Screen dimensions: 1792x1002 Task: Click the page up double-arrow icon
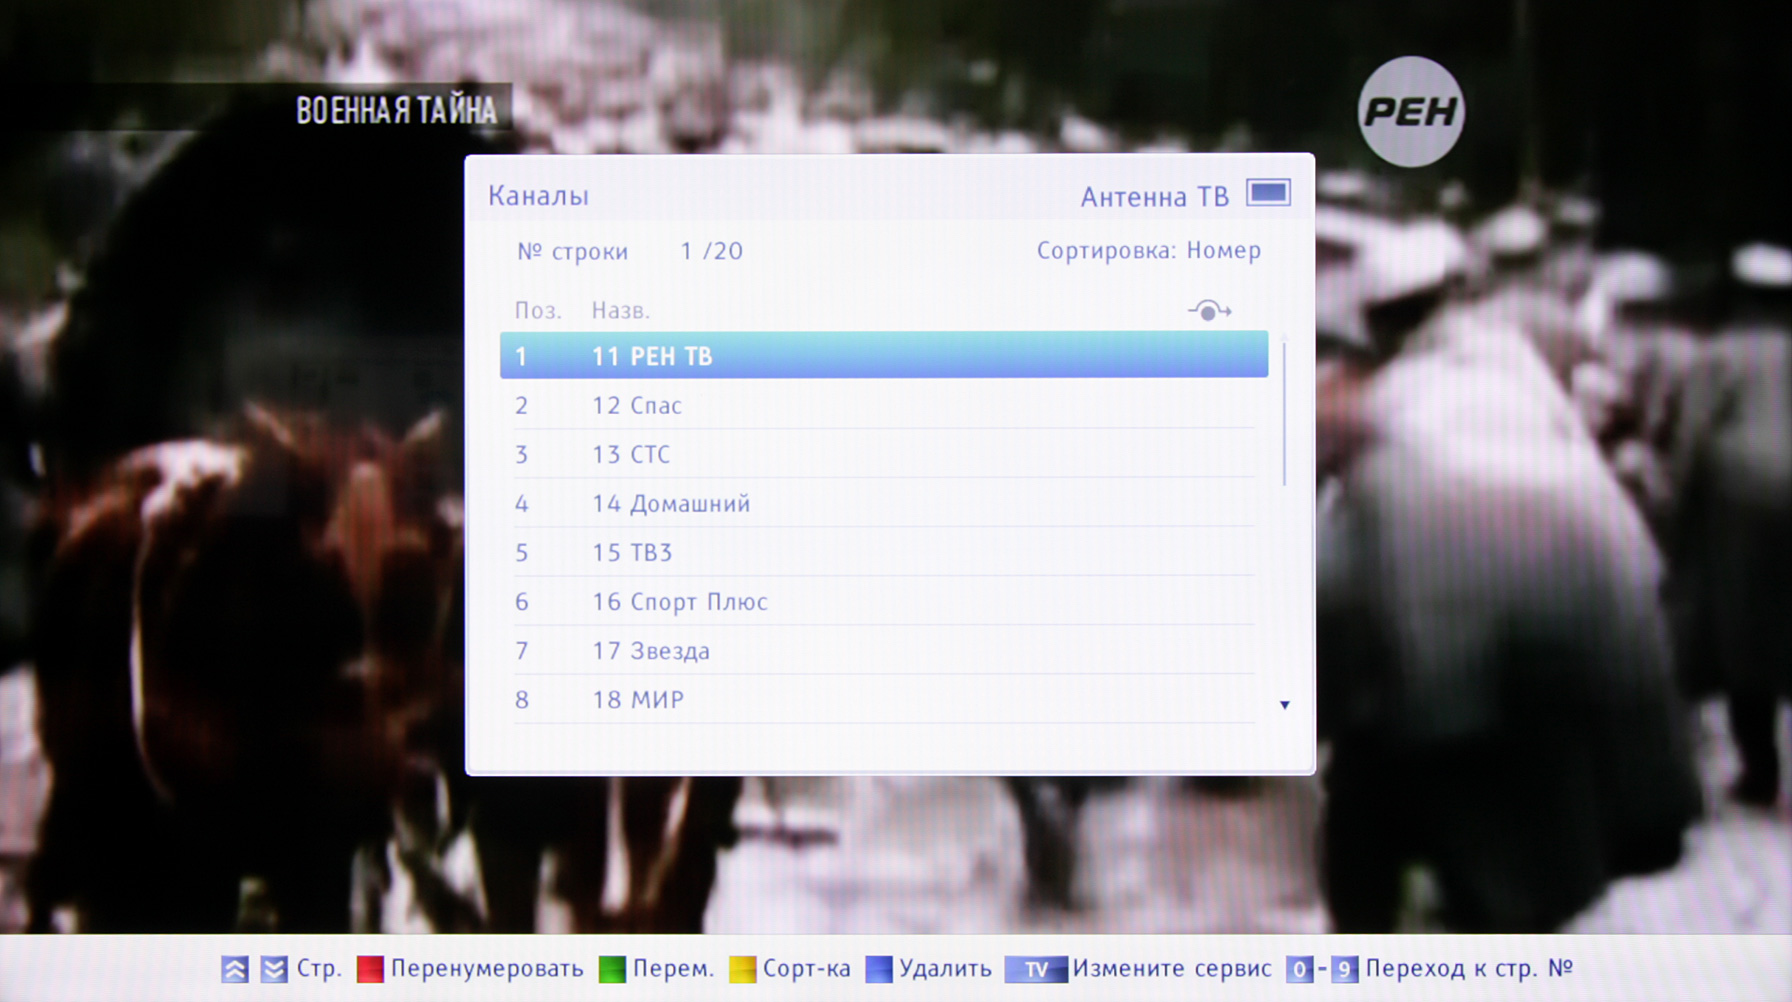[235, 969]
